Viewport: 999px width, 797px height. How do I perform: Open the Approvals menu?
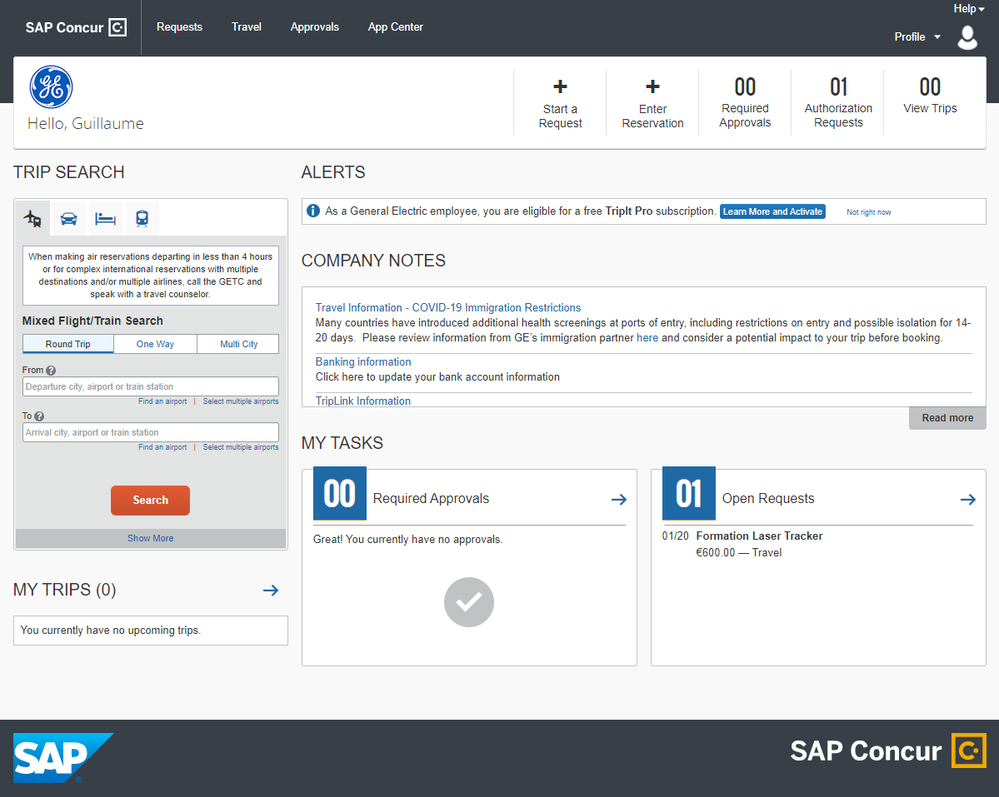(314, 27)
